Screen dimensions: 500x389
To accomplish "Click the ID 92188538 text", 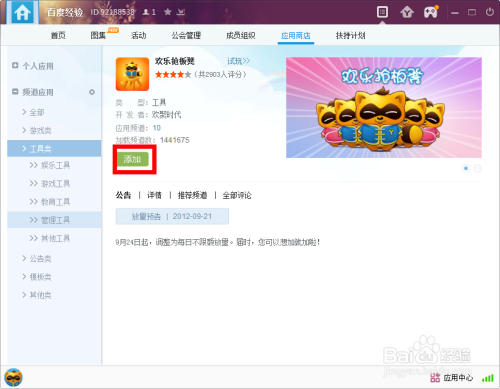I will [113, 12].
